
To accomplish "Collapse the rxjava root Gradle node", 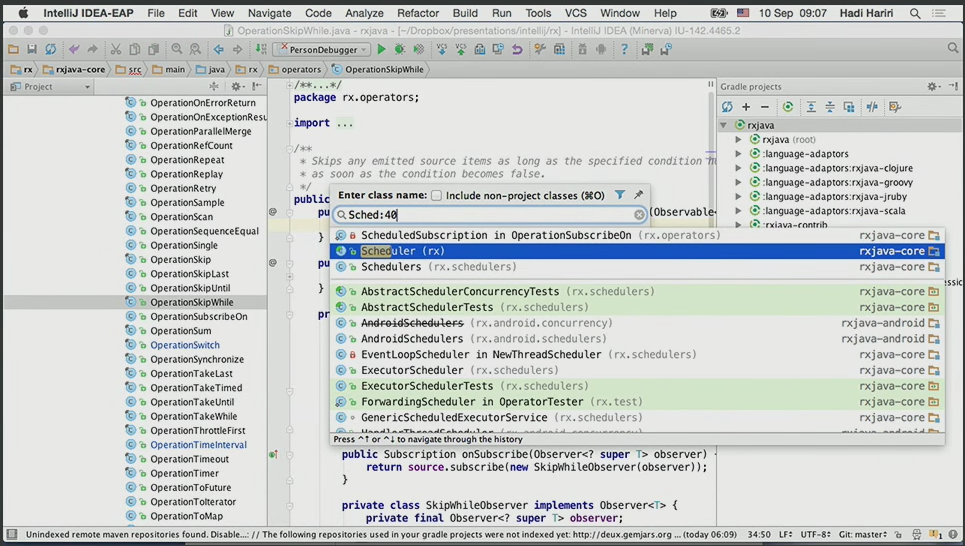I will pos(724,125).
